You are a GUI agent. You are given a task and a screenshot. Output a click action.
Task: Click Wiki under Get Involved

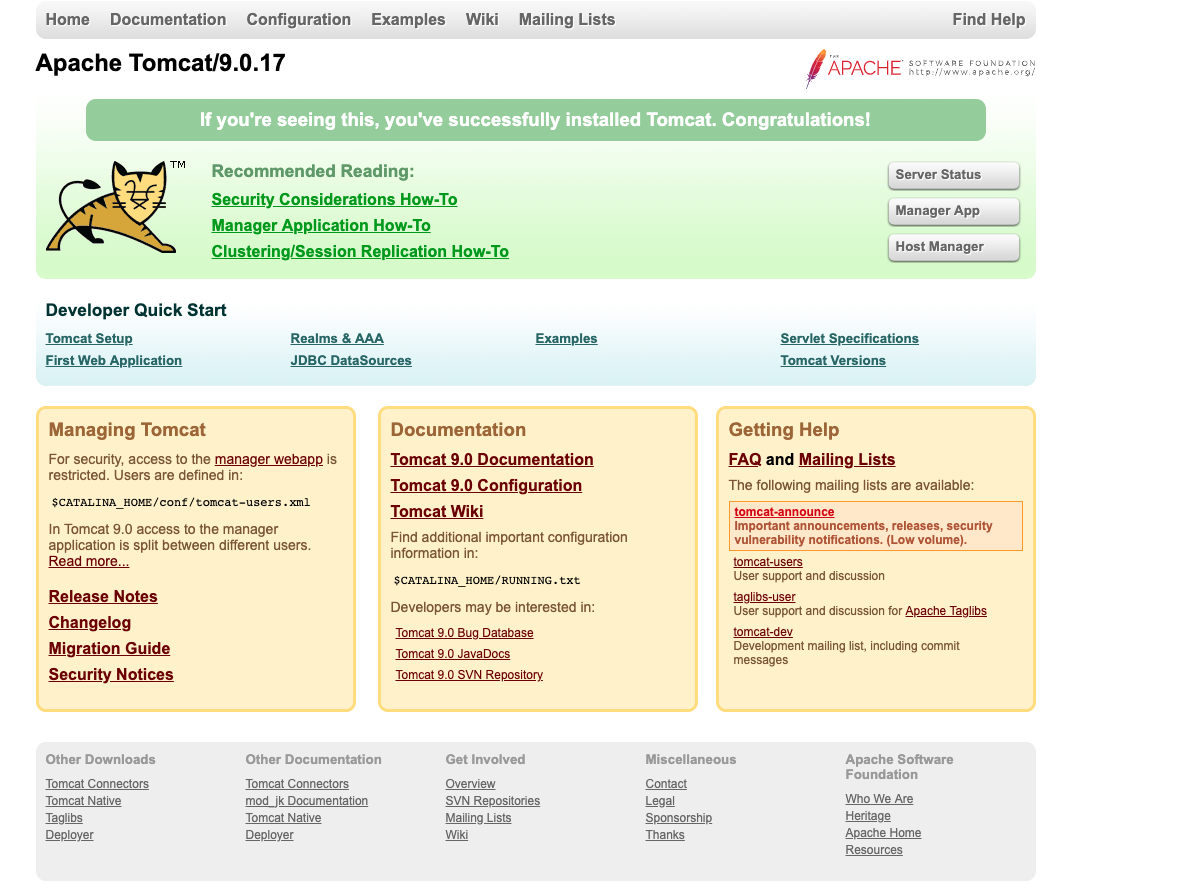457,835
